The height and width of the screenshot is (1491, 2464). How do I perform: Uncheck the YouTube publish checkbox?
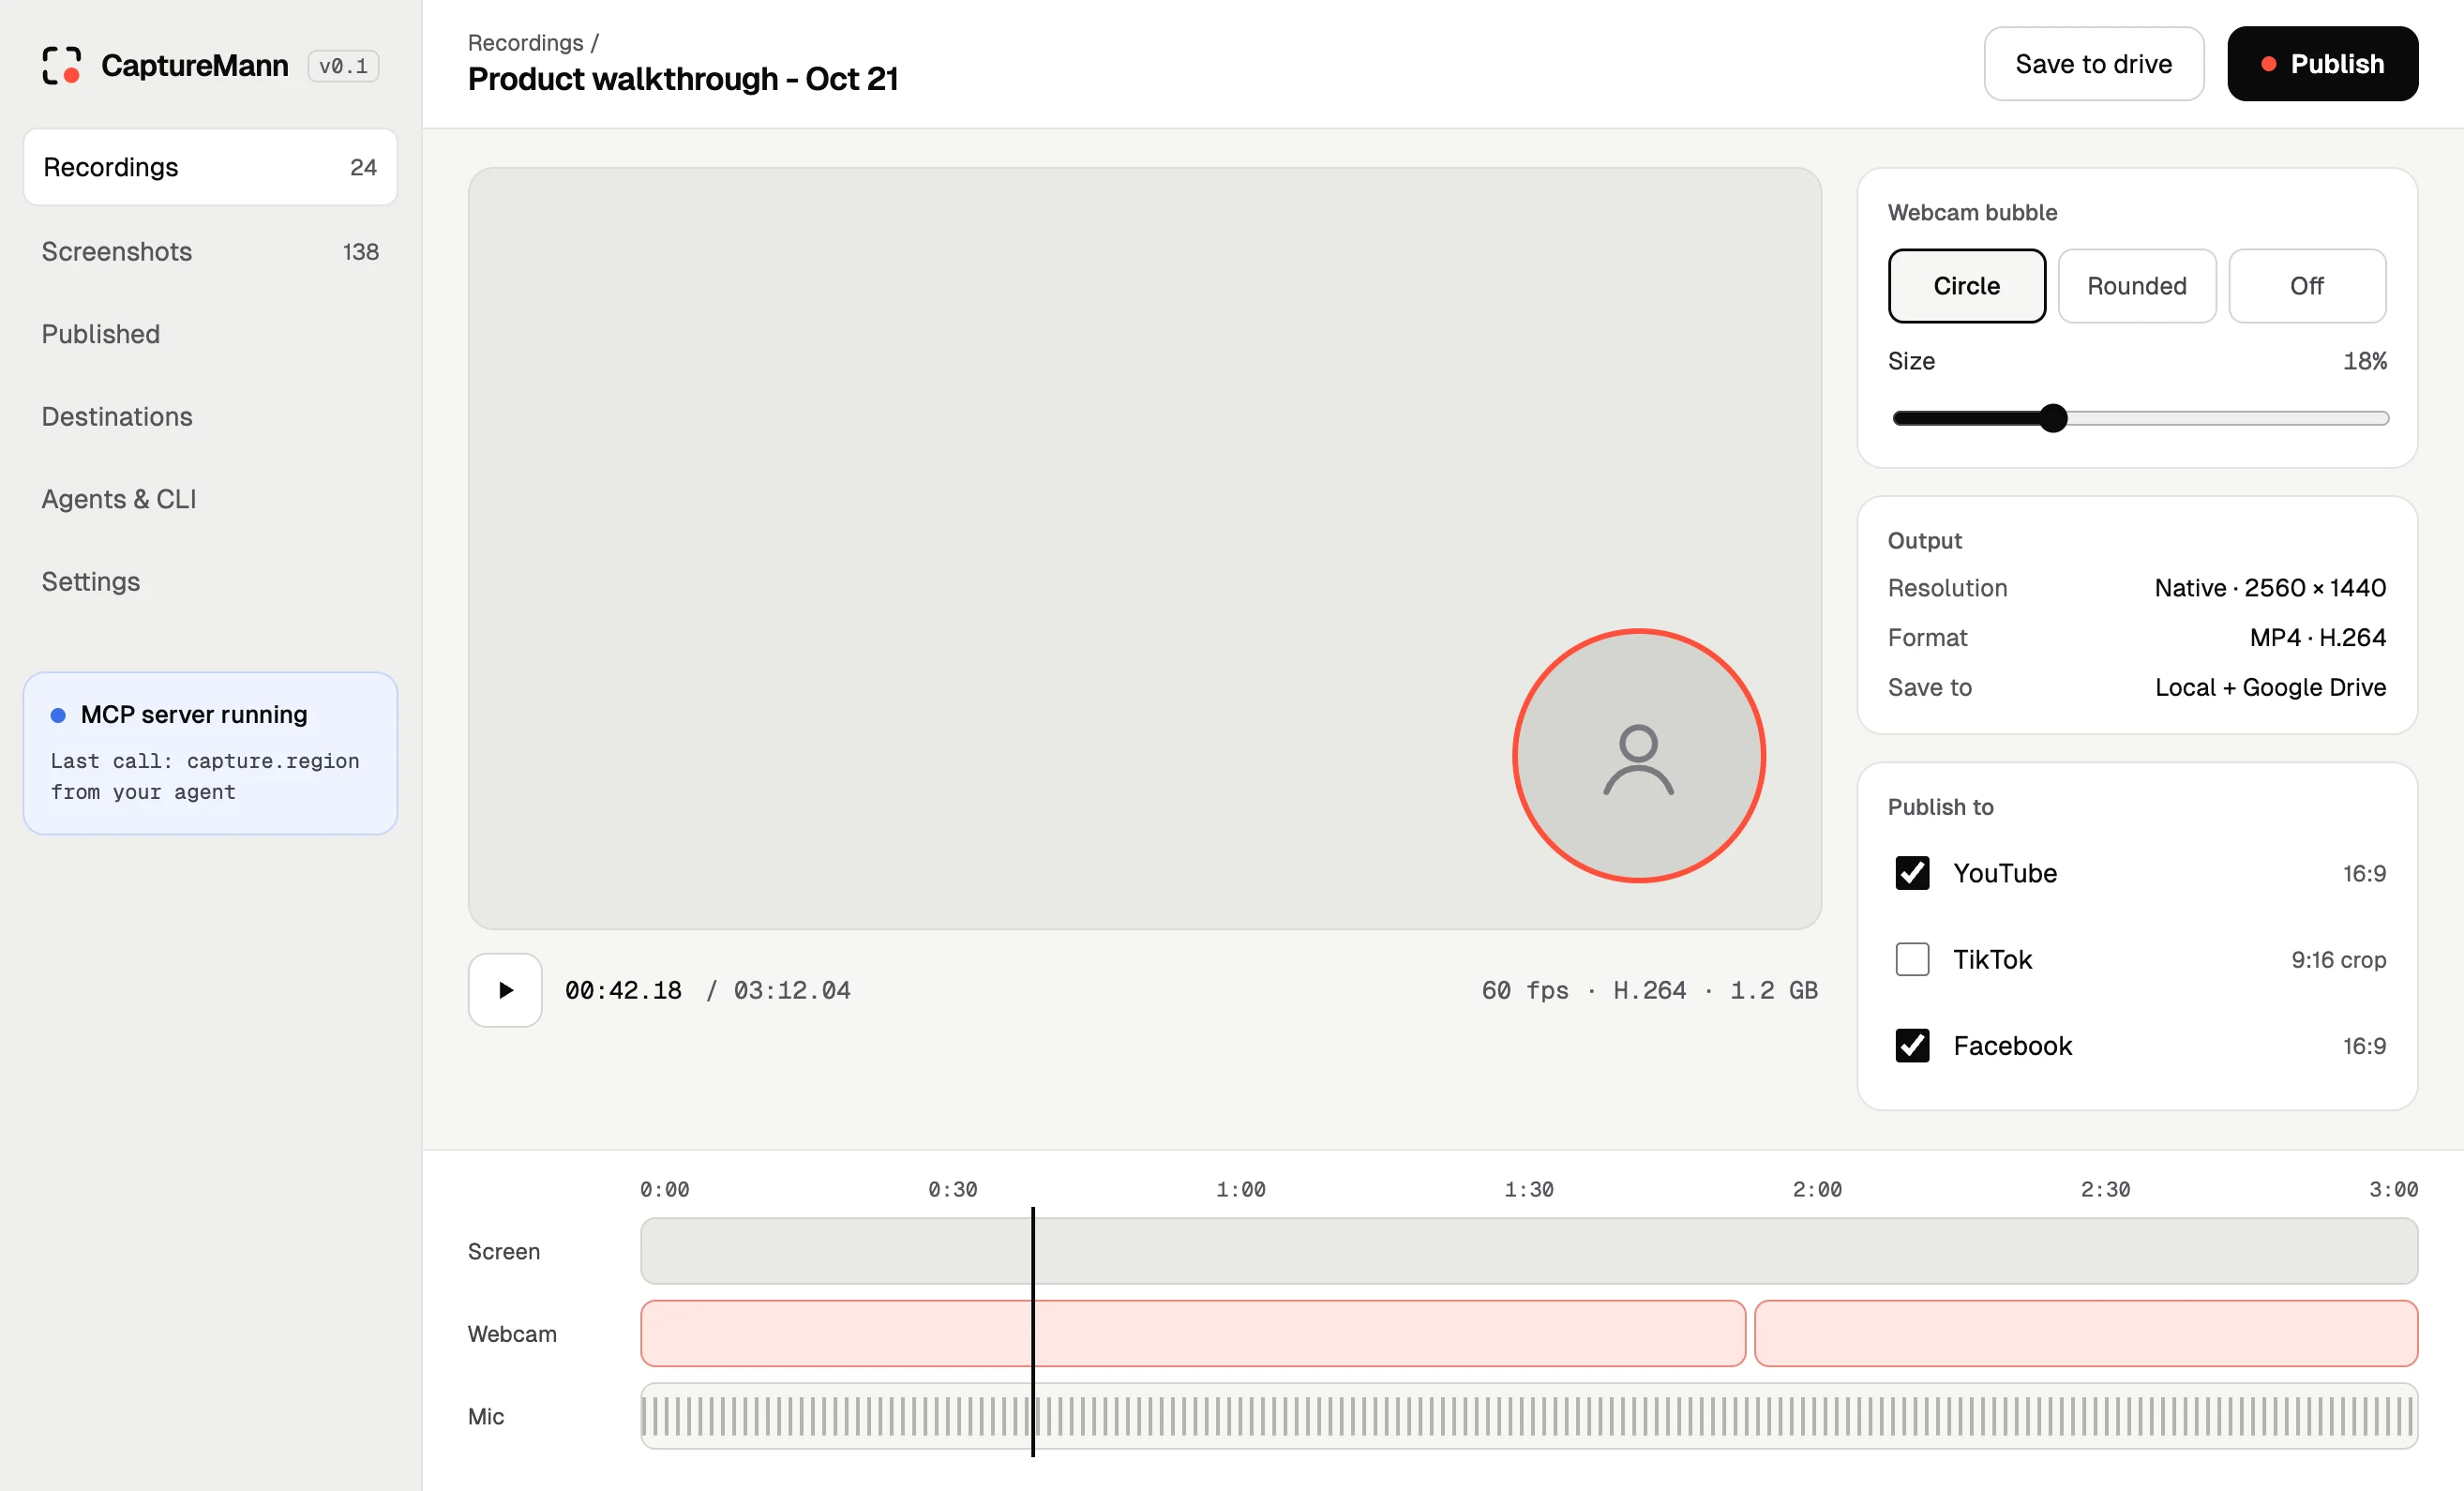coord(1912,873)
